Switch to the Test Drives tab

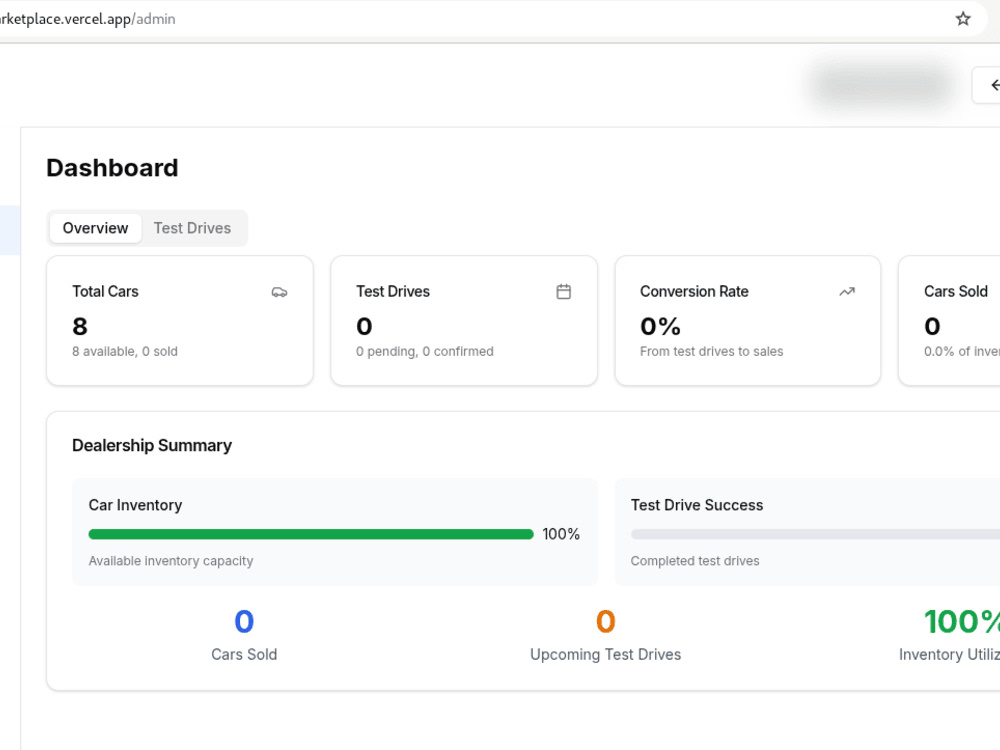192,228
